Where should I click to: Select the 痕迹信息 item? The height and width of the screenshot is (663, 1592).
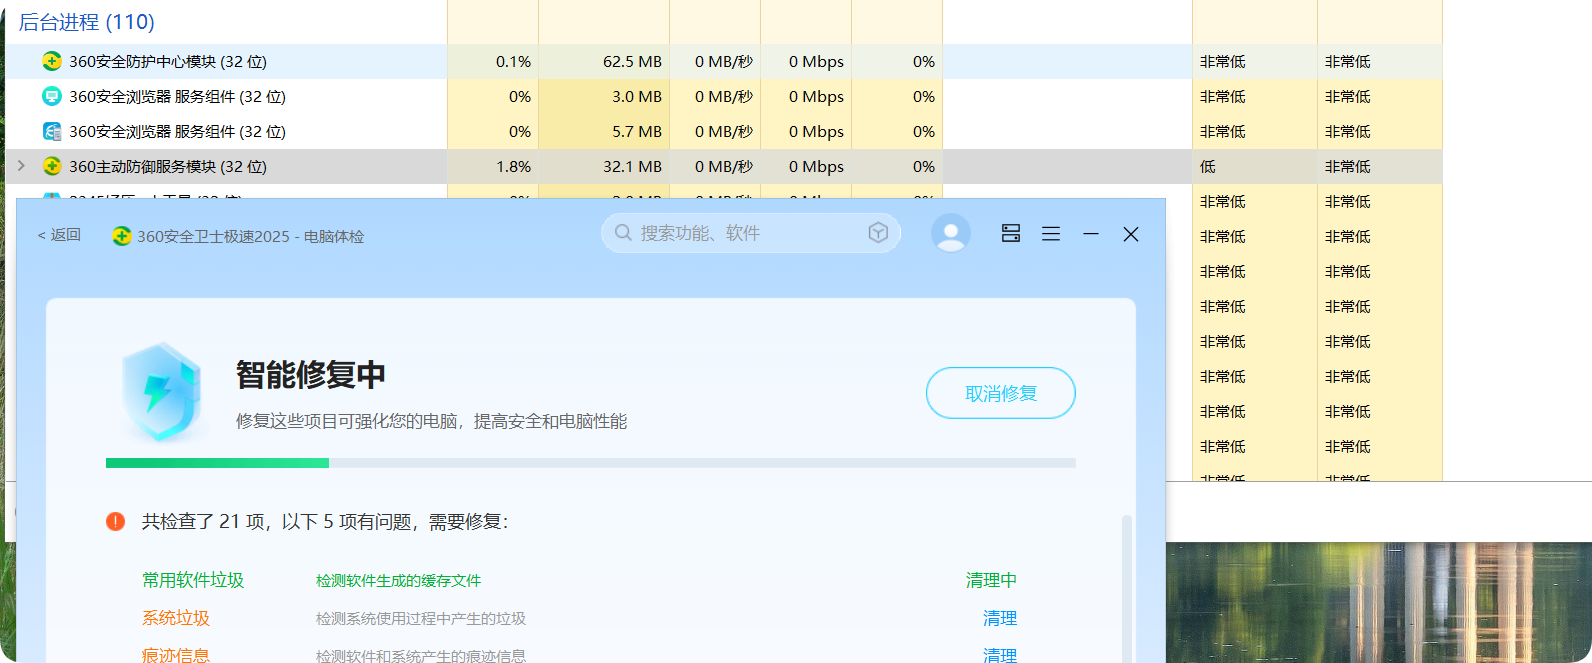[176, 655]
